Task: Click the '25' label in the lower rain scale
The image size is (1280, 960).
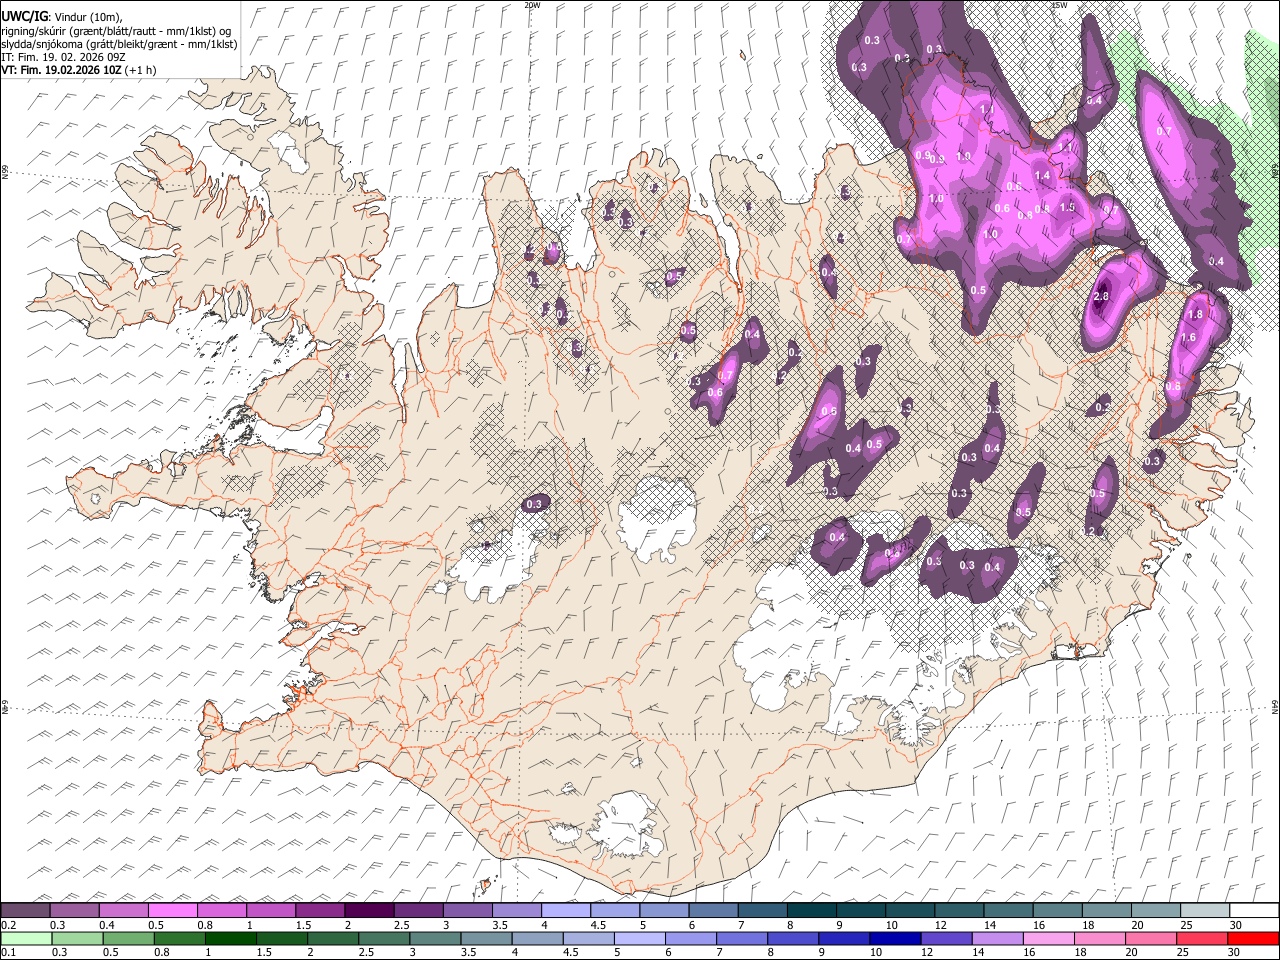Action: (x=1183, y=953)
